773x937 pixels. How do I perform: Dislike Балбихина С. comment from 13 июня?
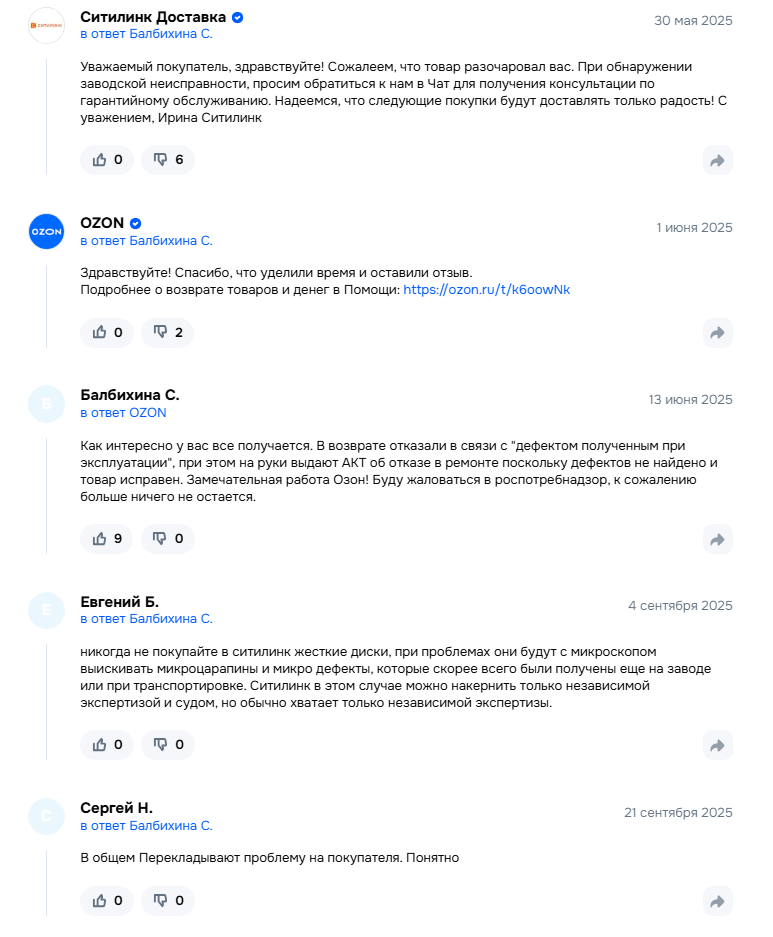[167, 539]
